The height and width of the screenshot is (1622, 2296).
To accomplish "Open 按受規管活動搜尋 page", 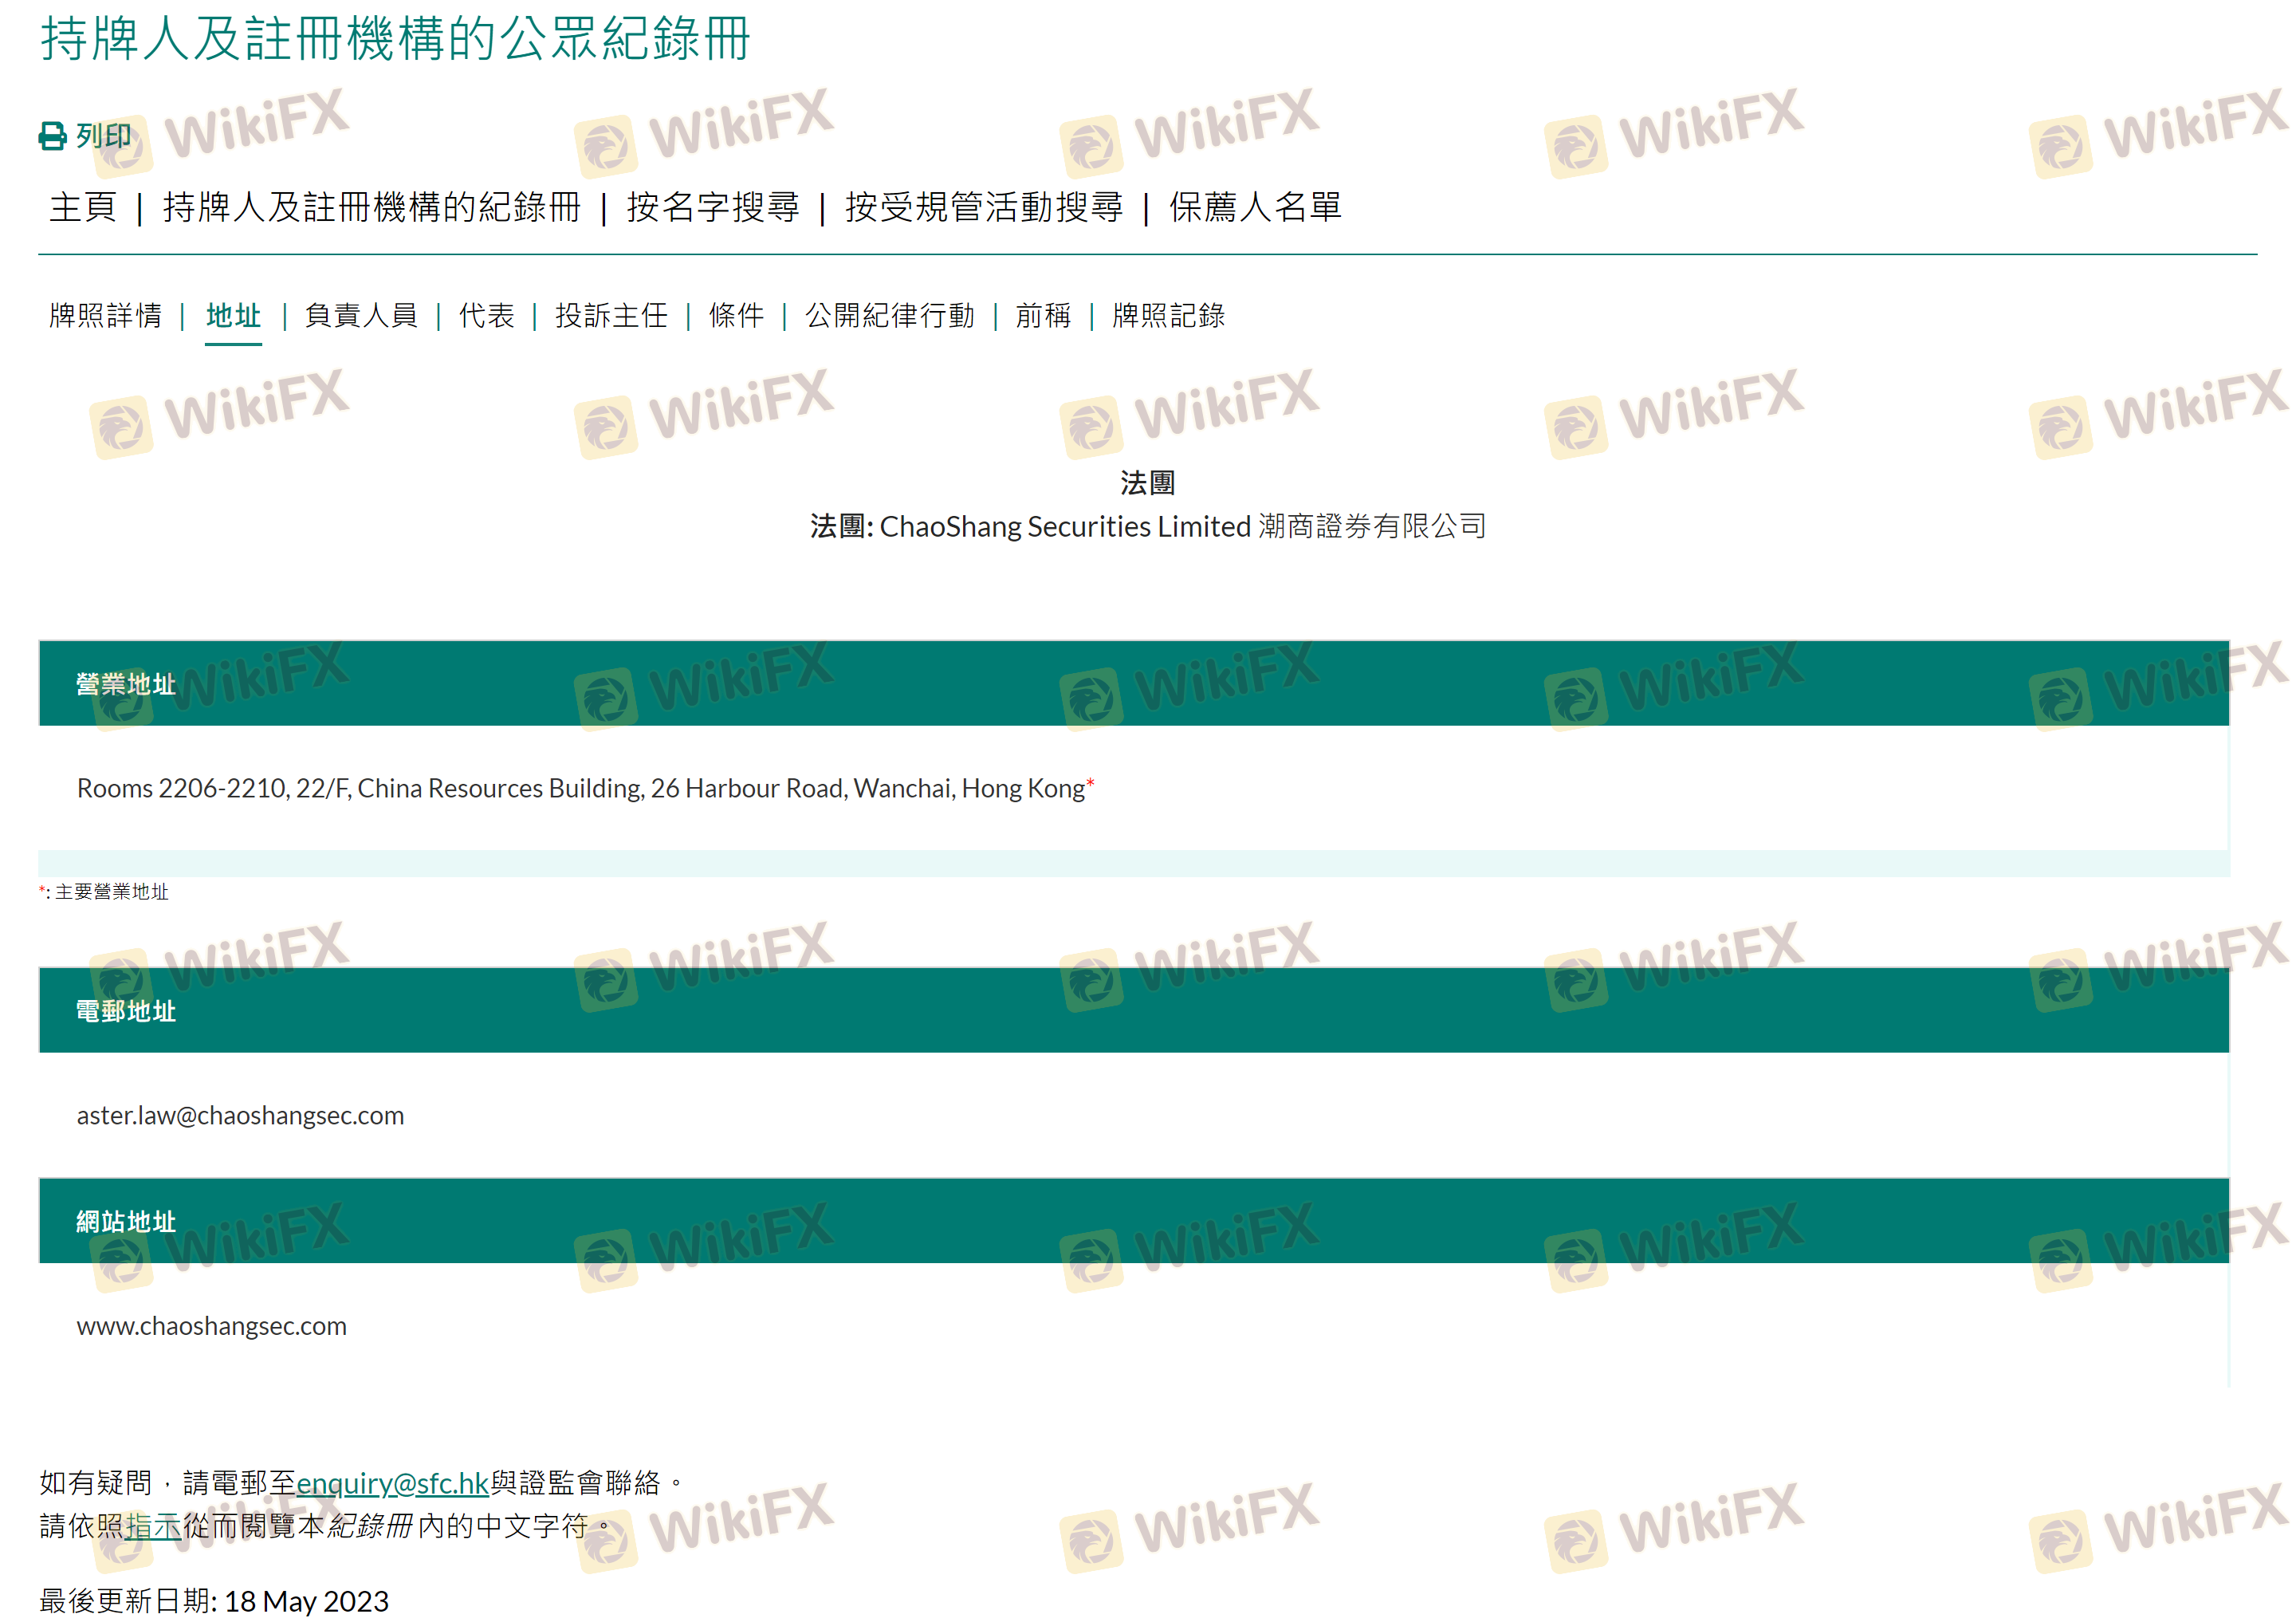I will click(983, 207).
